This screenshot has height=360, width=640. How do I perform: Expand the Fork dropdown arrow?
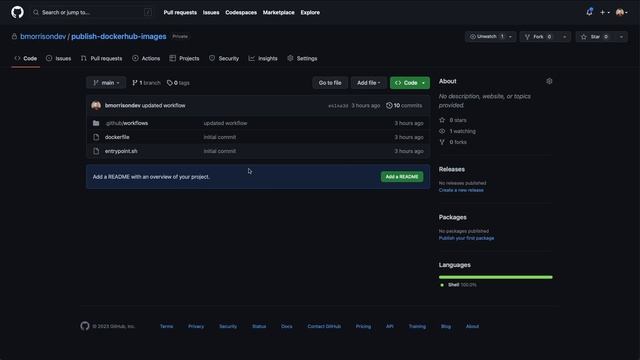tap(565, 37)
